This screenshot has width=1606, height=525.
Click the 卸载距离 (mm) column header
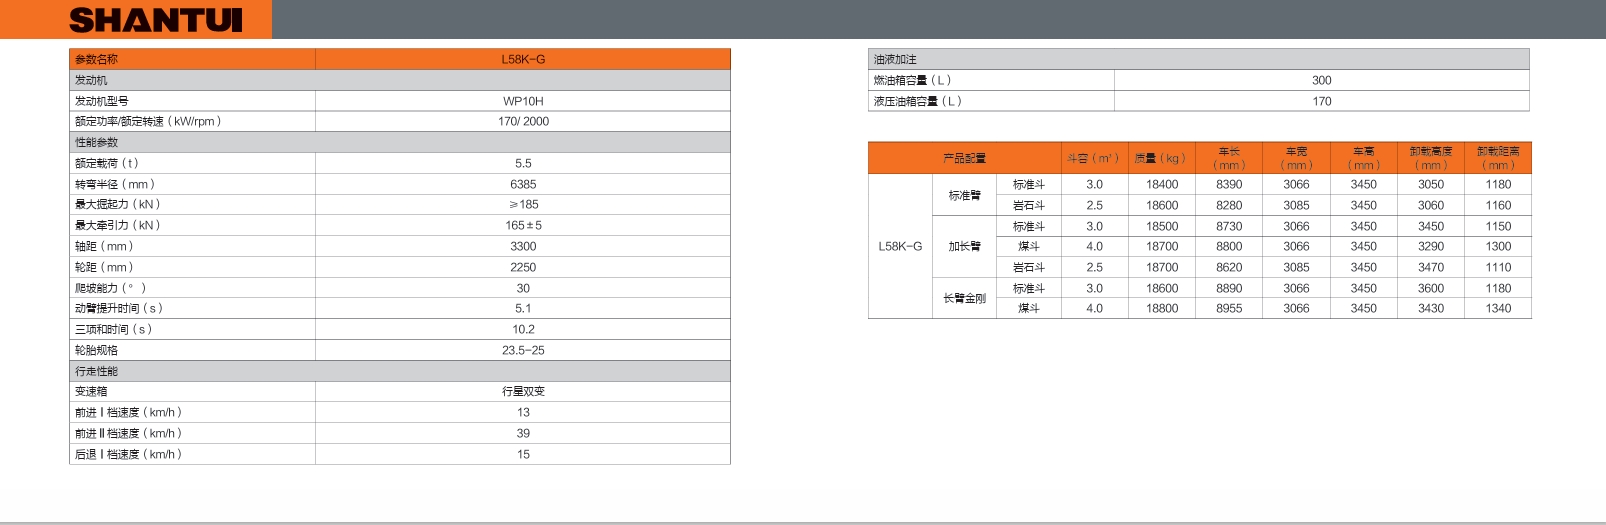tap(1498, 158)
